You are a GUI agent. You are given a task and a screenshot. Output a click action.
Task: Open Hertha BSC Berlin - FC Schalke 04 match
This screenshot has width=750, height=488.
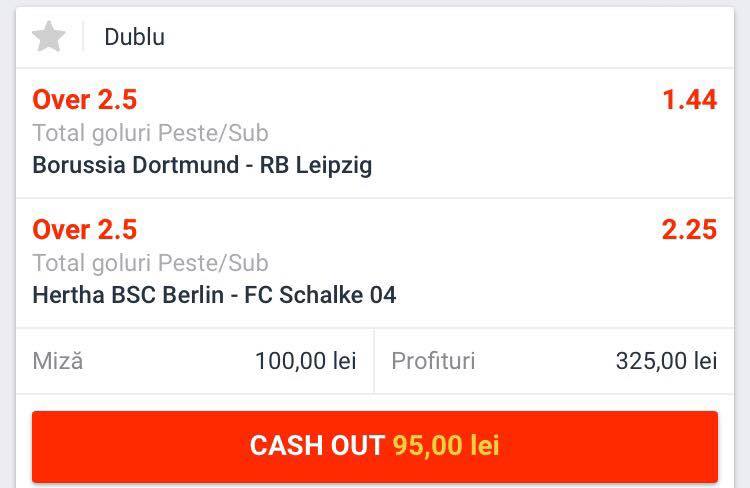tap(214, 295)
